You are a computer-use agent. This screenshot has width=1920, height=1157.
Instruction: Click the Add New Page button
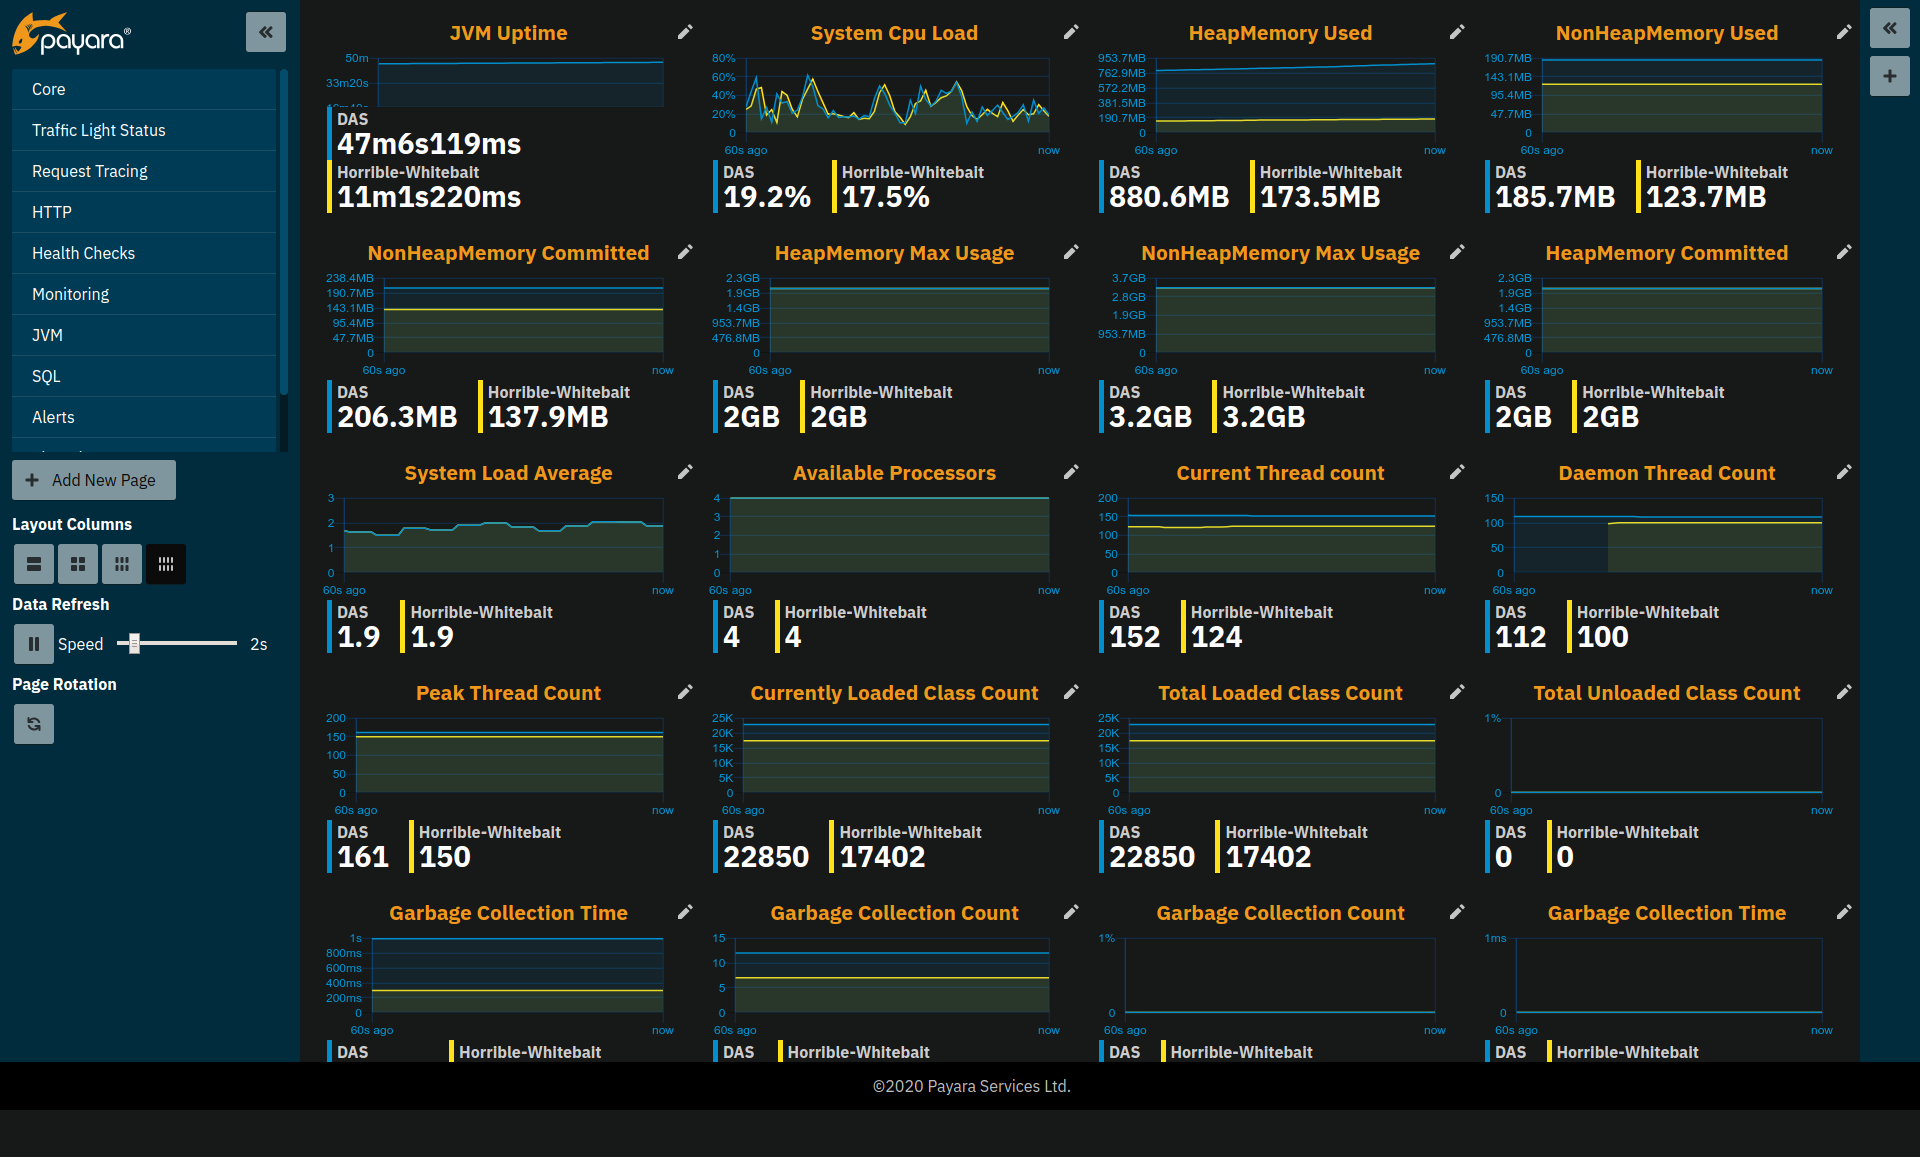(91, 480)
